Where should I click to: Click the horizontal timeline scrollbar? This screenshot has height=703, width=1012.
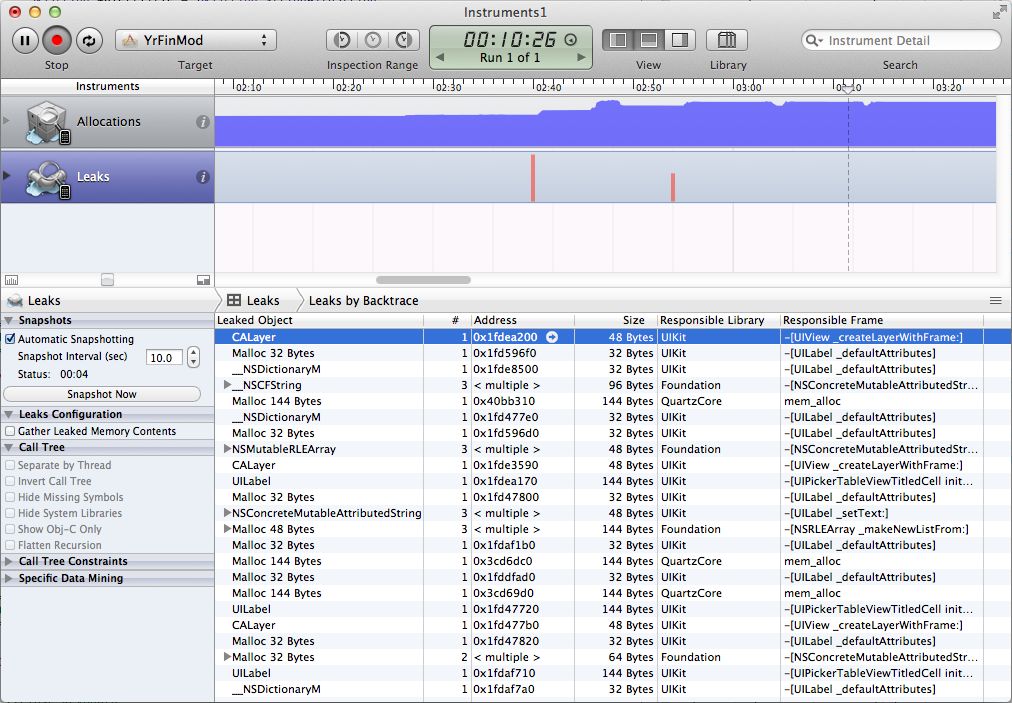[x=423, y=280]
